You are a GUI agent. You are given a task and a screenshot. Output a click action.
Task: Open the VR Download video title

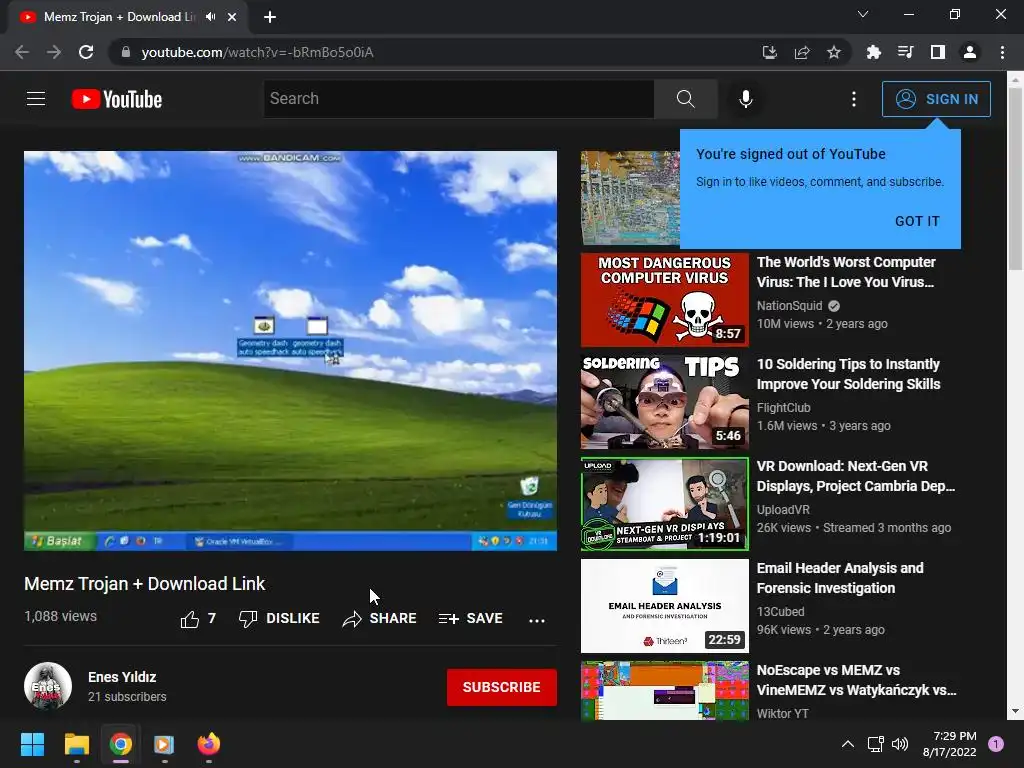(856, 476)
